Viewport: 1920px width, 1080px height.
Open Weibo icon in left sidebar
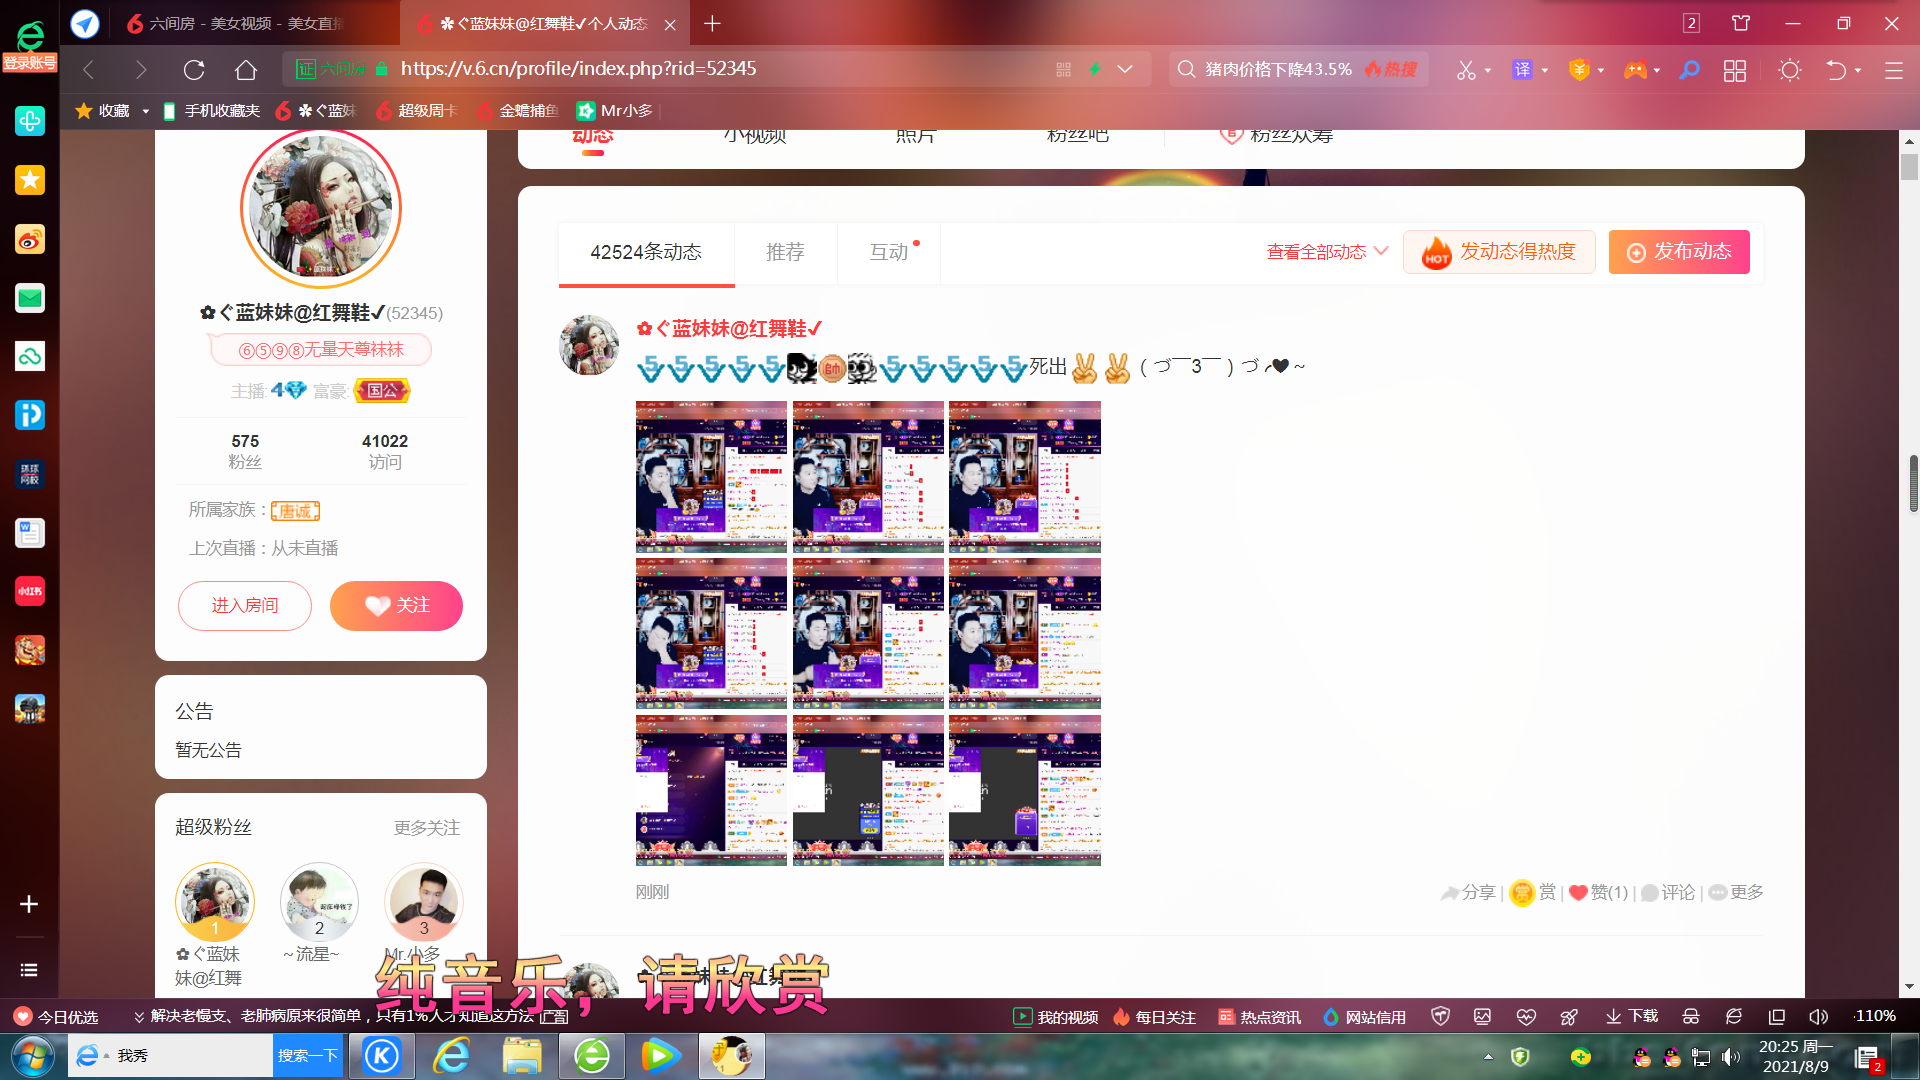(30, 239)
